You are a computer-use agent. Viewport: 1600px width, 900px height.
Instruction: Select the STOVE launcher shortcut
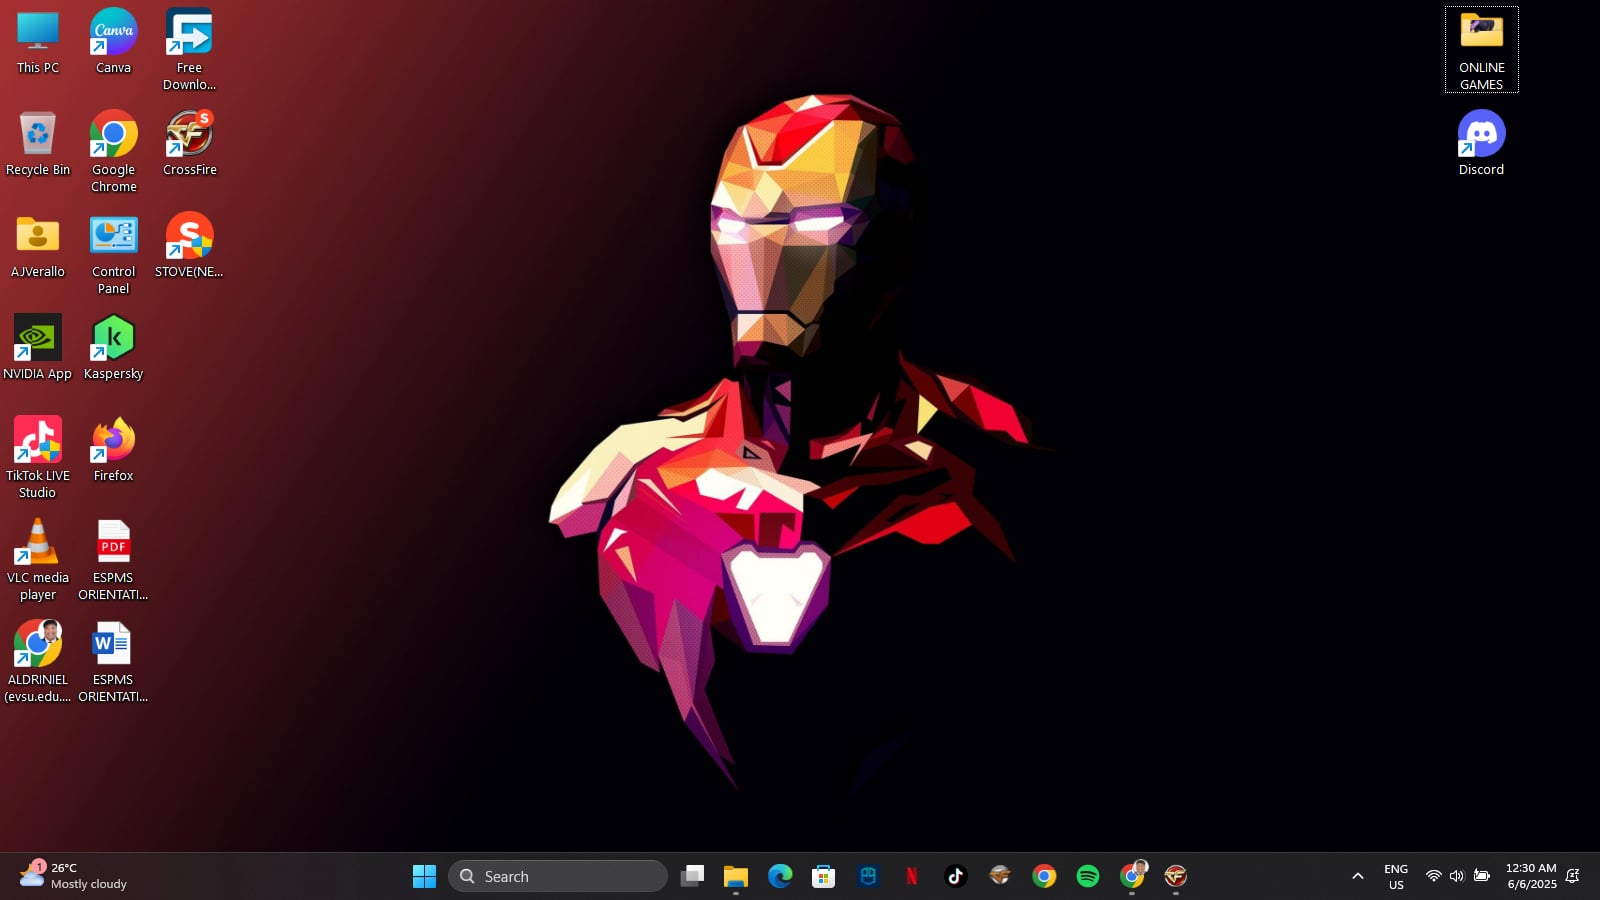point(189,247)
